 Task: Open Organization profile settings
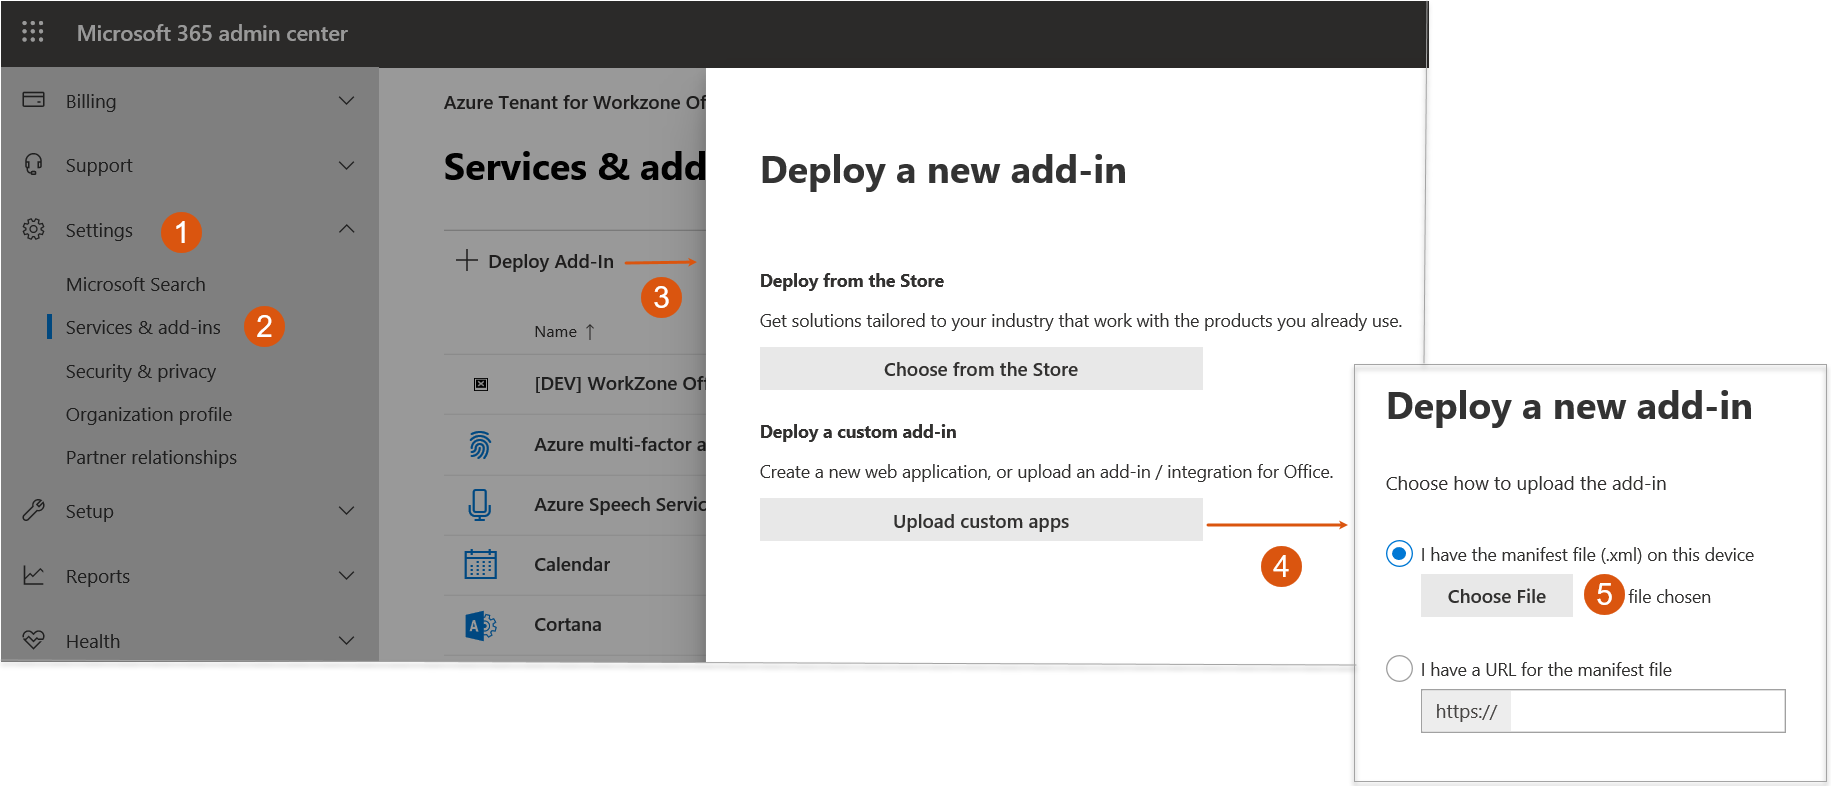point(149,414)
